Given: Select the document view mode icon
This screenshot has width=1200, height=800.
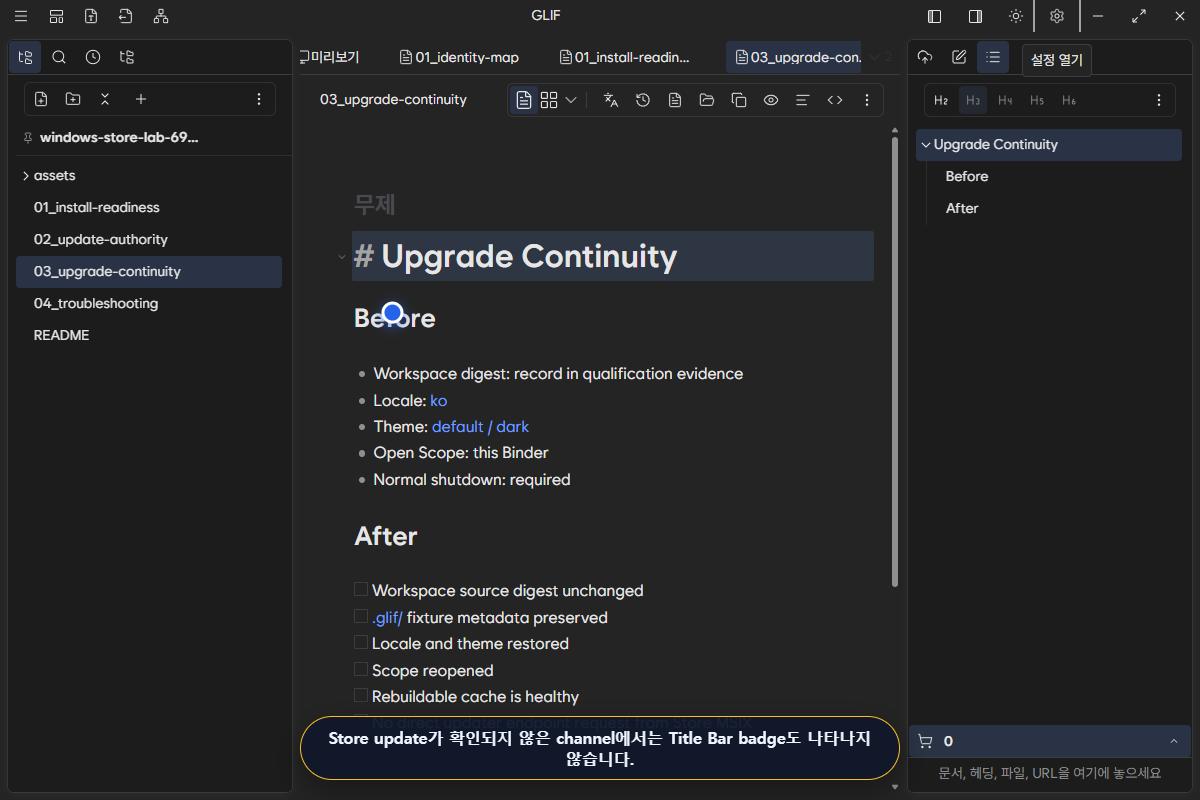Looking at the screenshot, I should (x=524, y=100).
